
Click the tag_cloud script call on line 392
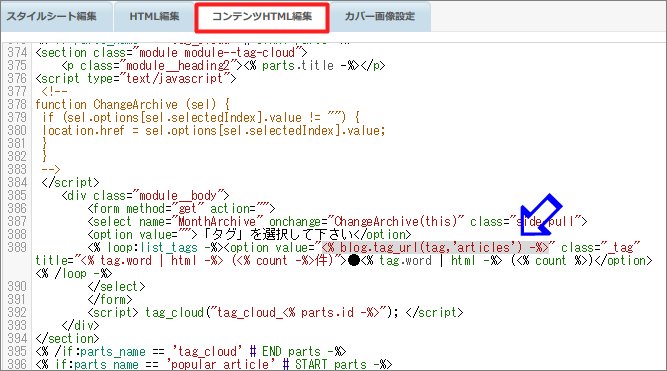pos(275,312)
